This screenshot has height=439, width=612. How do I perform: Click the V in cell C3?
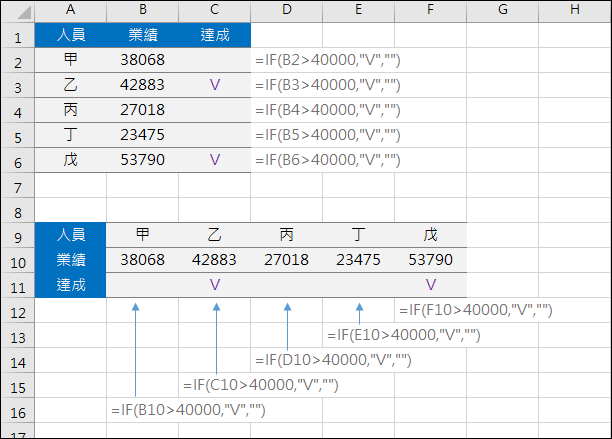click(x=215, y=85)
